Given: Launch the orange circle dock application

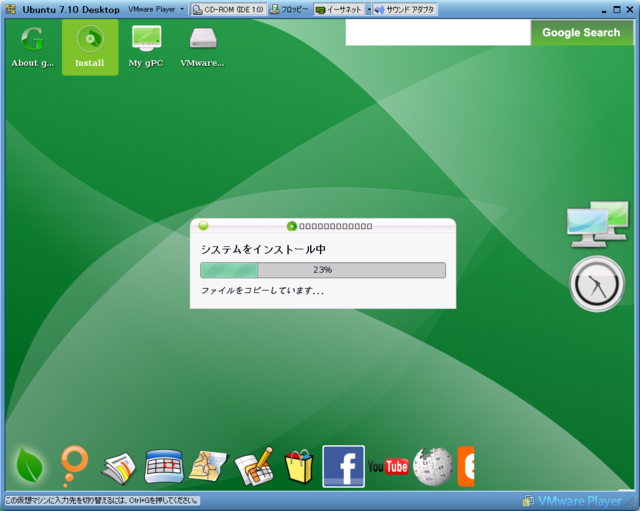Looking at the screenshot, I should tap(73, 465).
